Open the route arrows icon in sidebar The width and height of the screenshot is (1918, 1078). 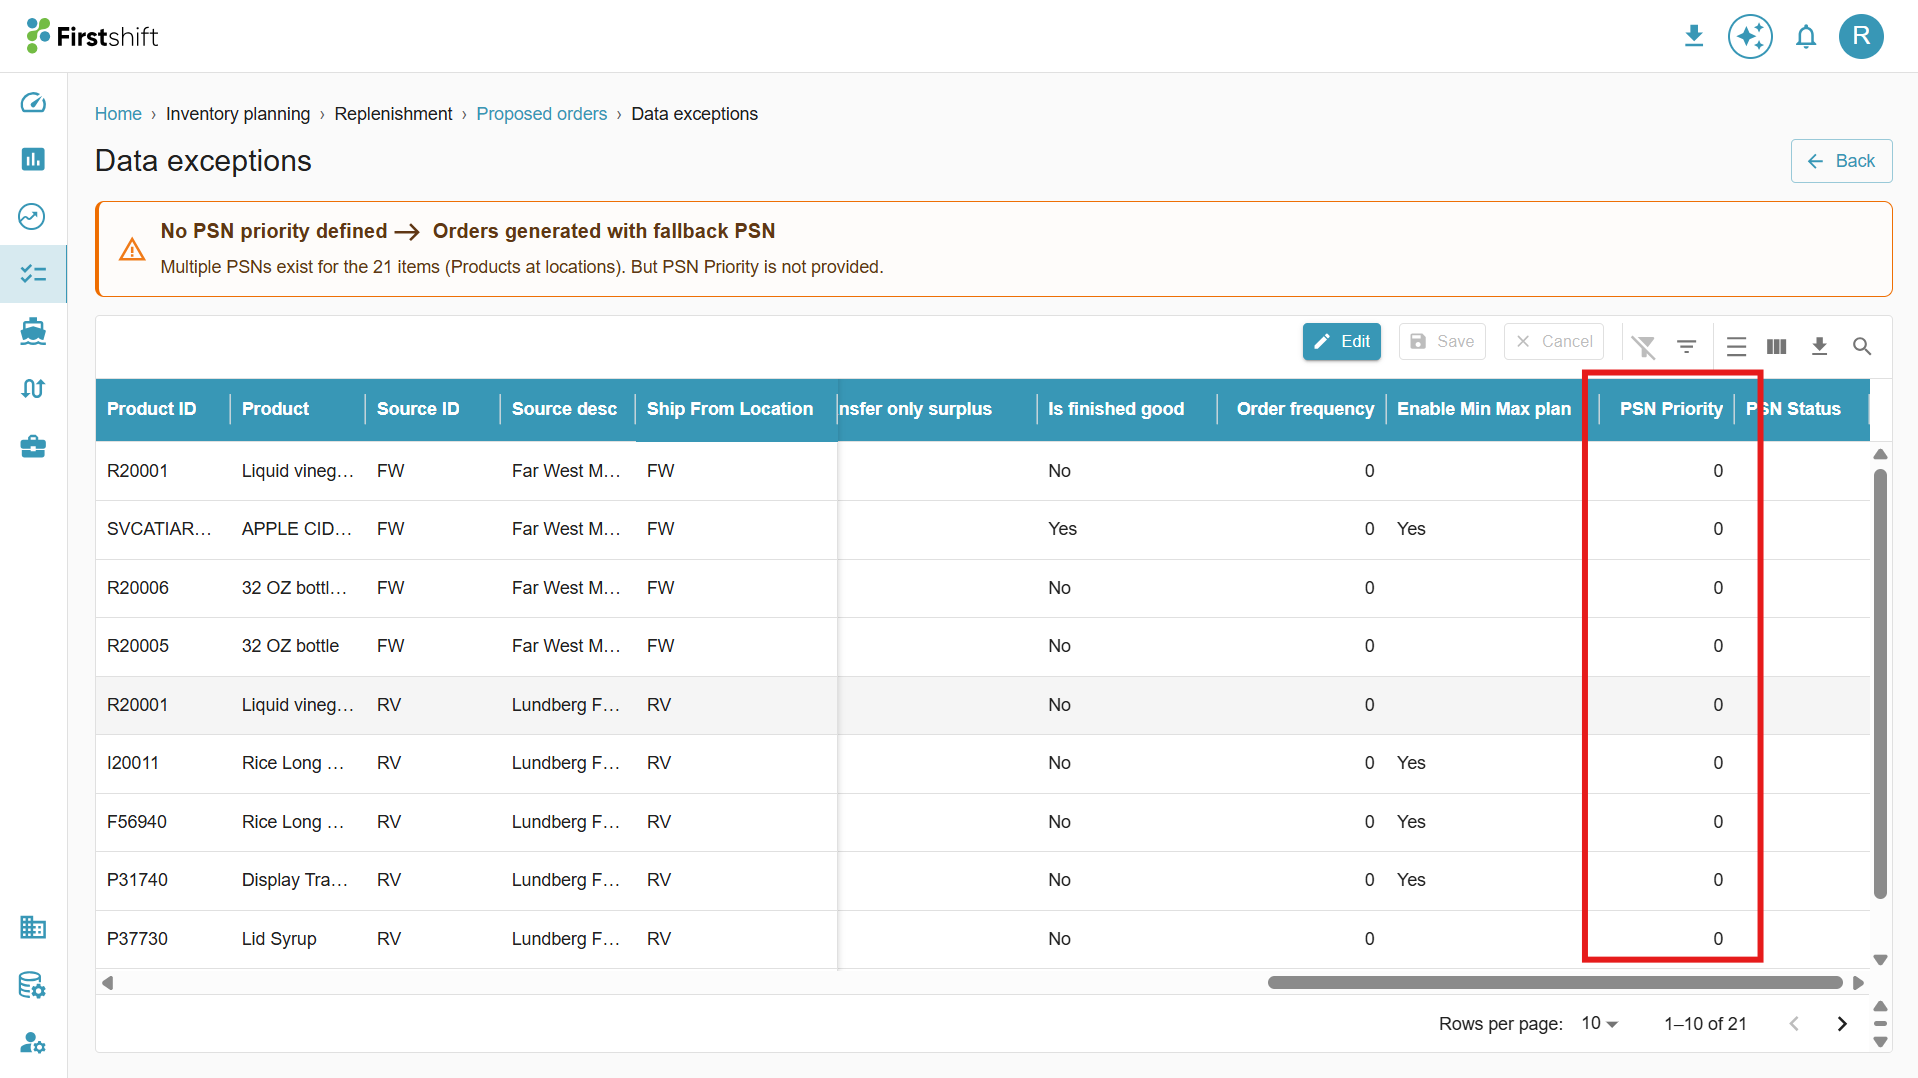pos(33,388)
